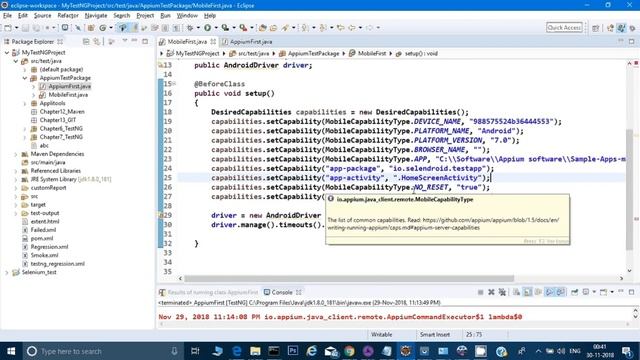
Task: Open the Debug button dropdown arrow
Action: click(x=198, y=28)
